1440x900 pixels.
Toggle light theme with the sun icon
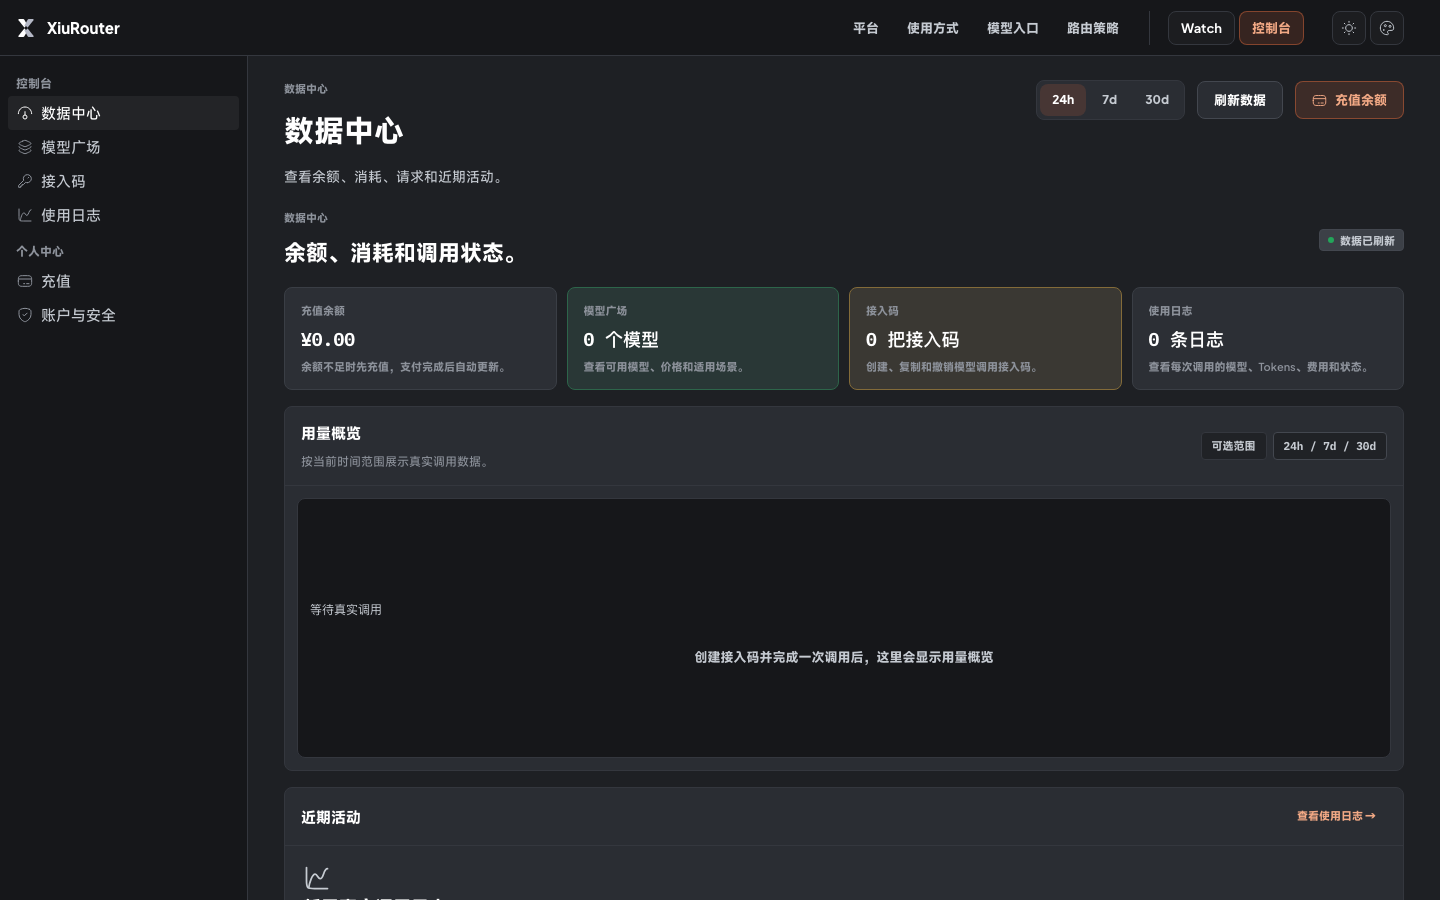coord(1349,28)
